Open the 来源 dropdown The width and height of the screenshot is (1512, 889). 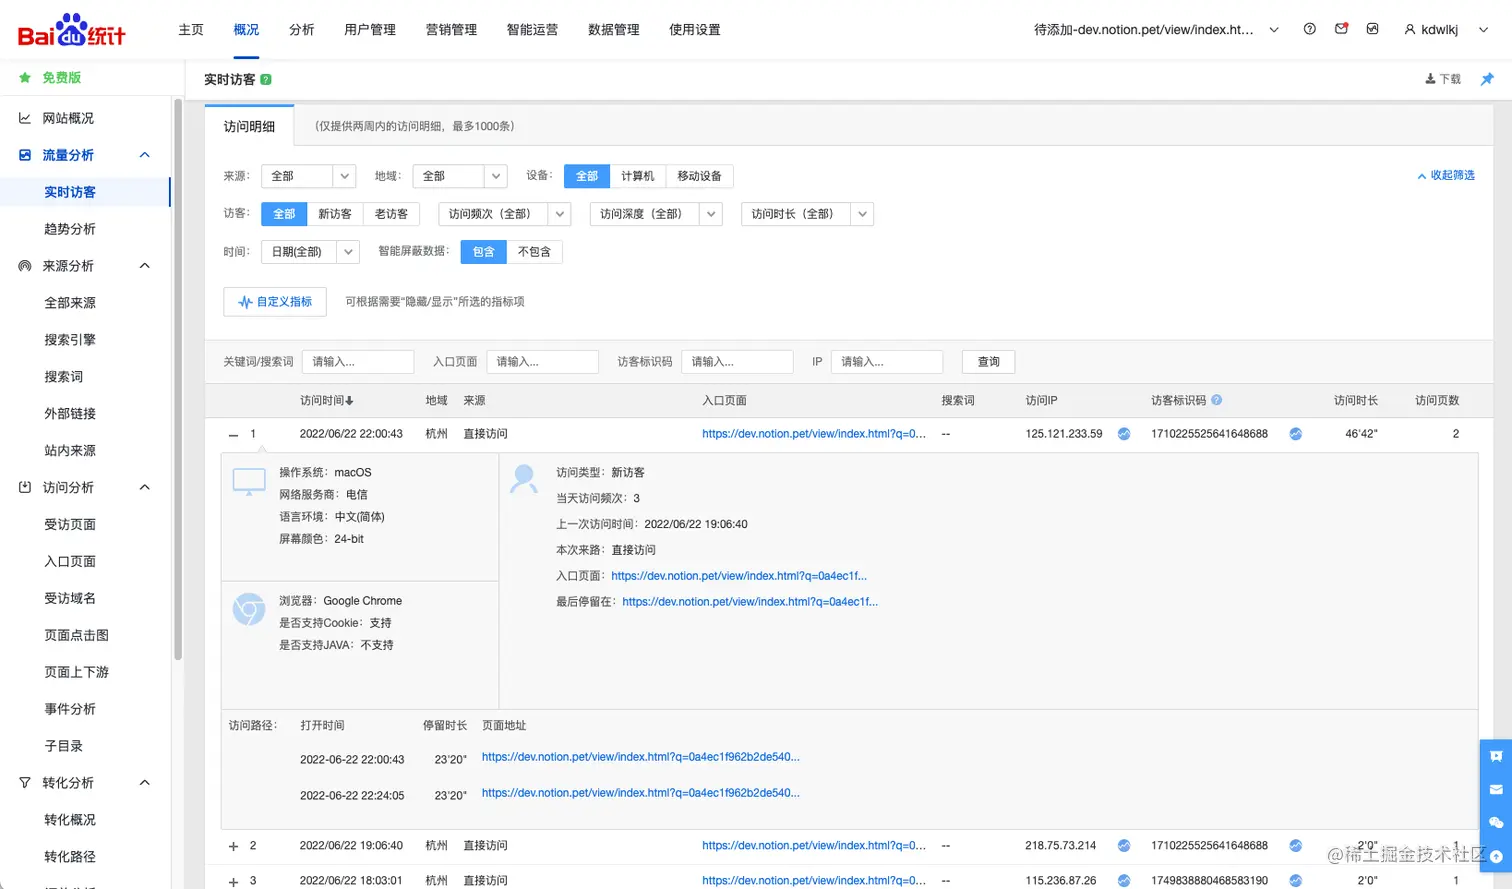tap(308, 176)
